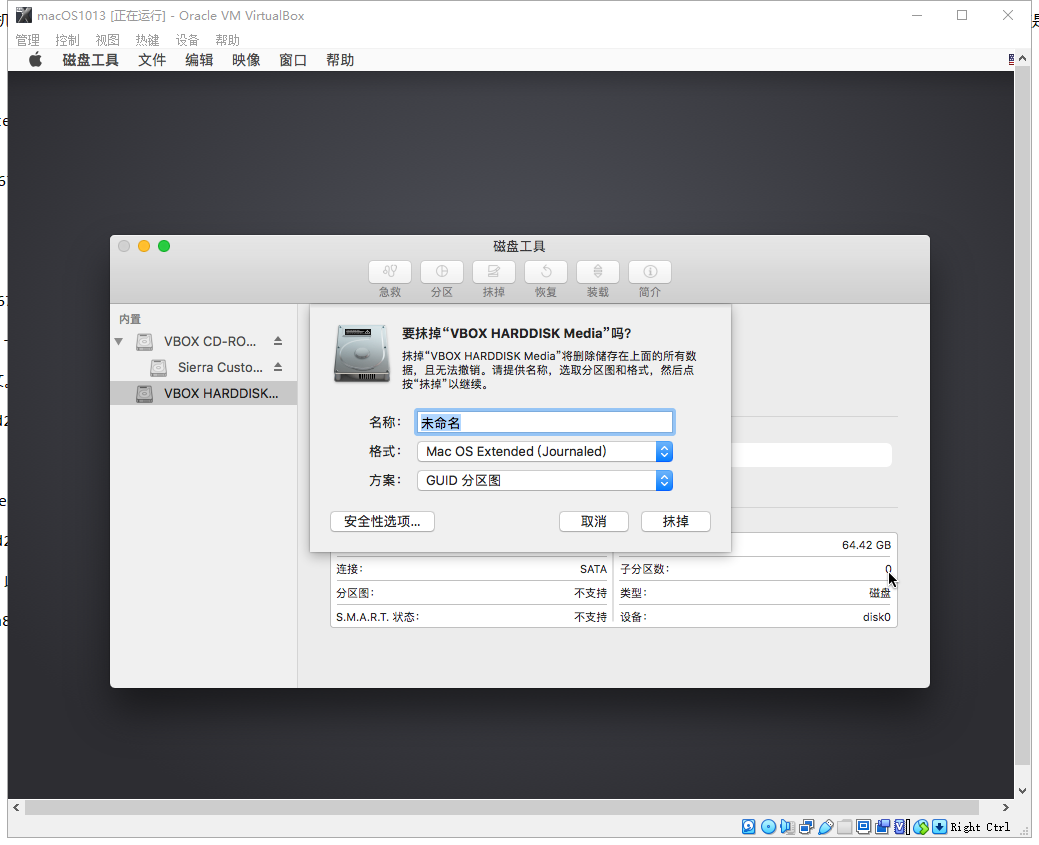Click the Partition (分区) toolbar icon
Screen dimensions: 1039x845
(x=441, y=272)
